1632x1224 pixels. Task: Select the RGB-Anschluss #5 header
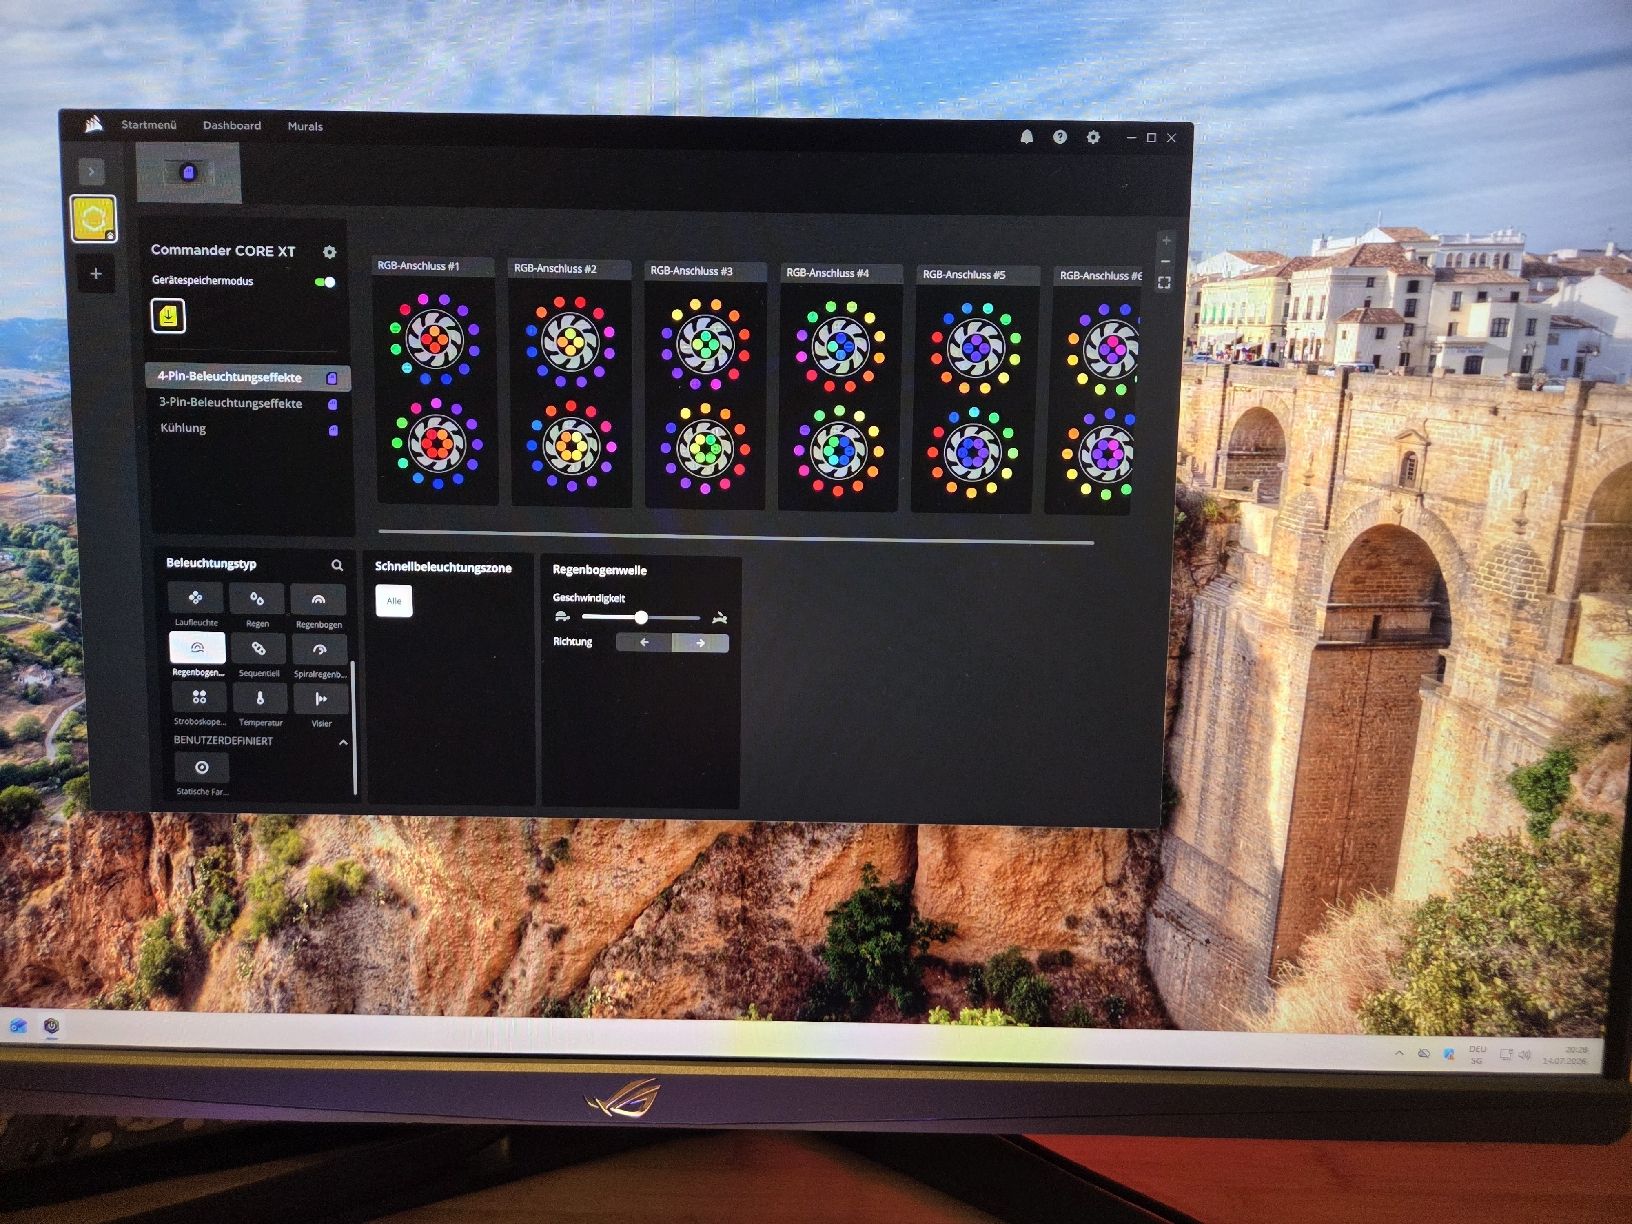coord(977,275)
